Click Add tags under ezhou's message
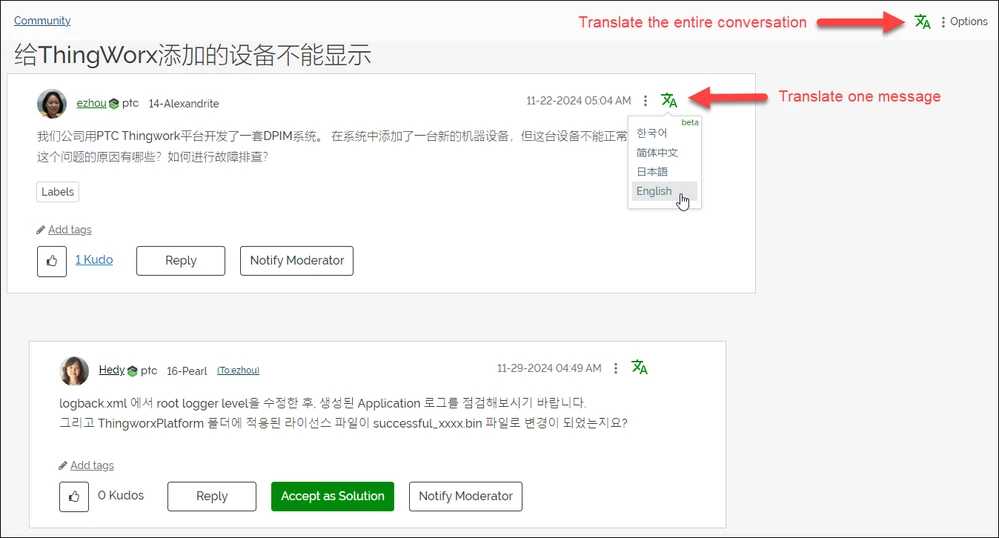The height and width of the screenshot is (538, 999). [69, 229]
